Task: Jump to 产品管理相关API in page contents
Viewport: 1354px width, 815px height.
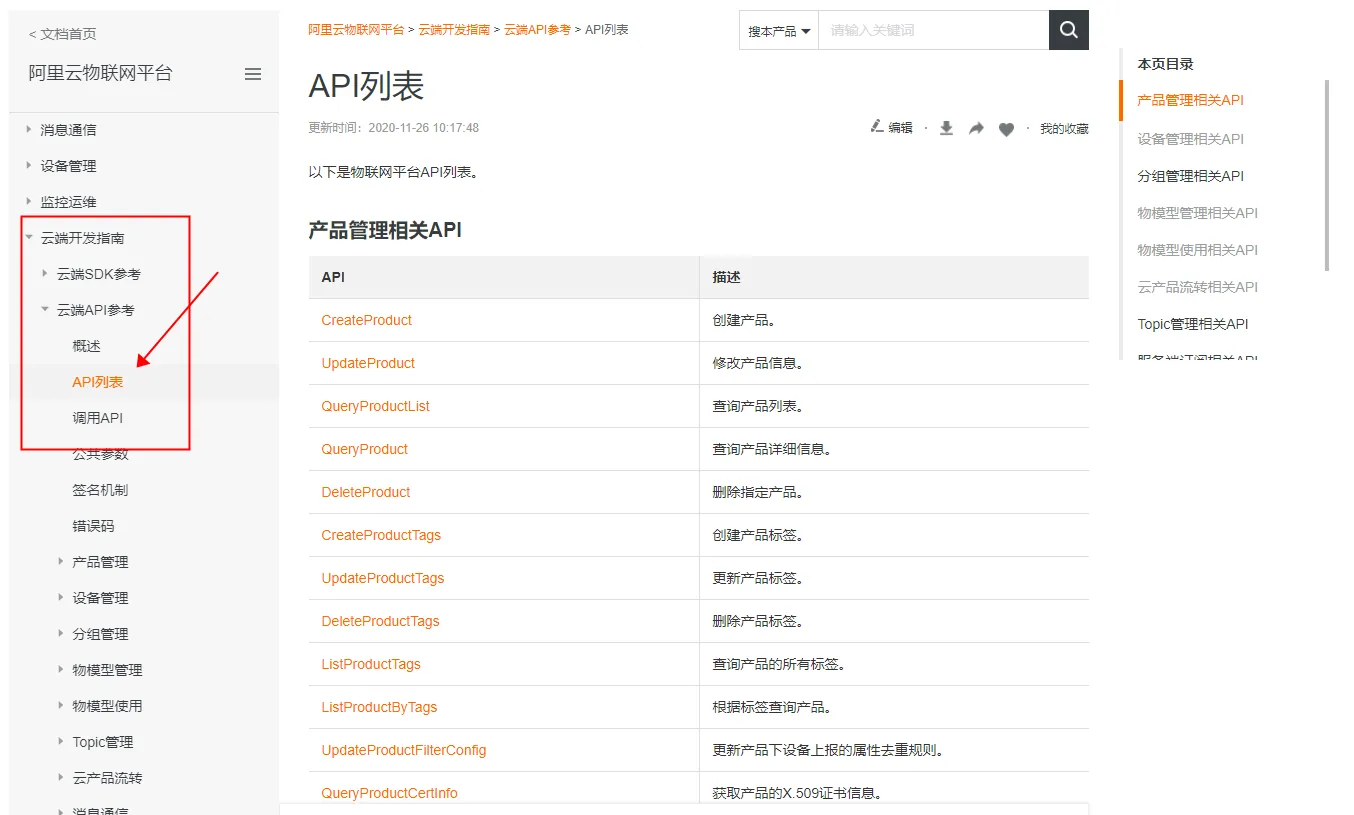Action: tap(1191, 100)
